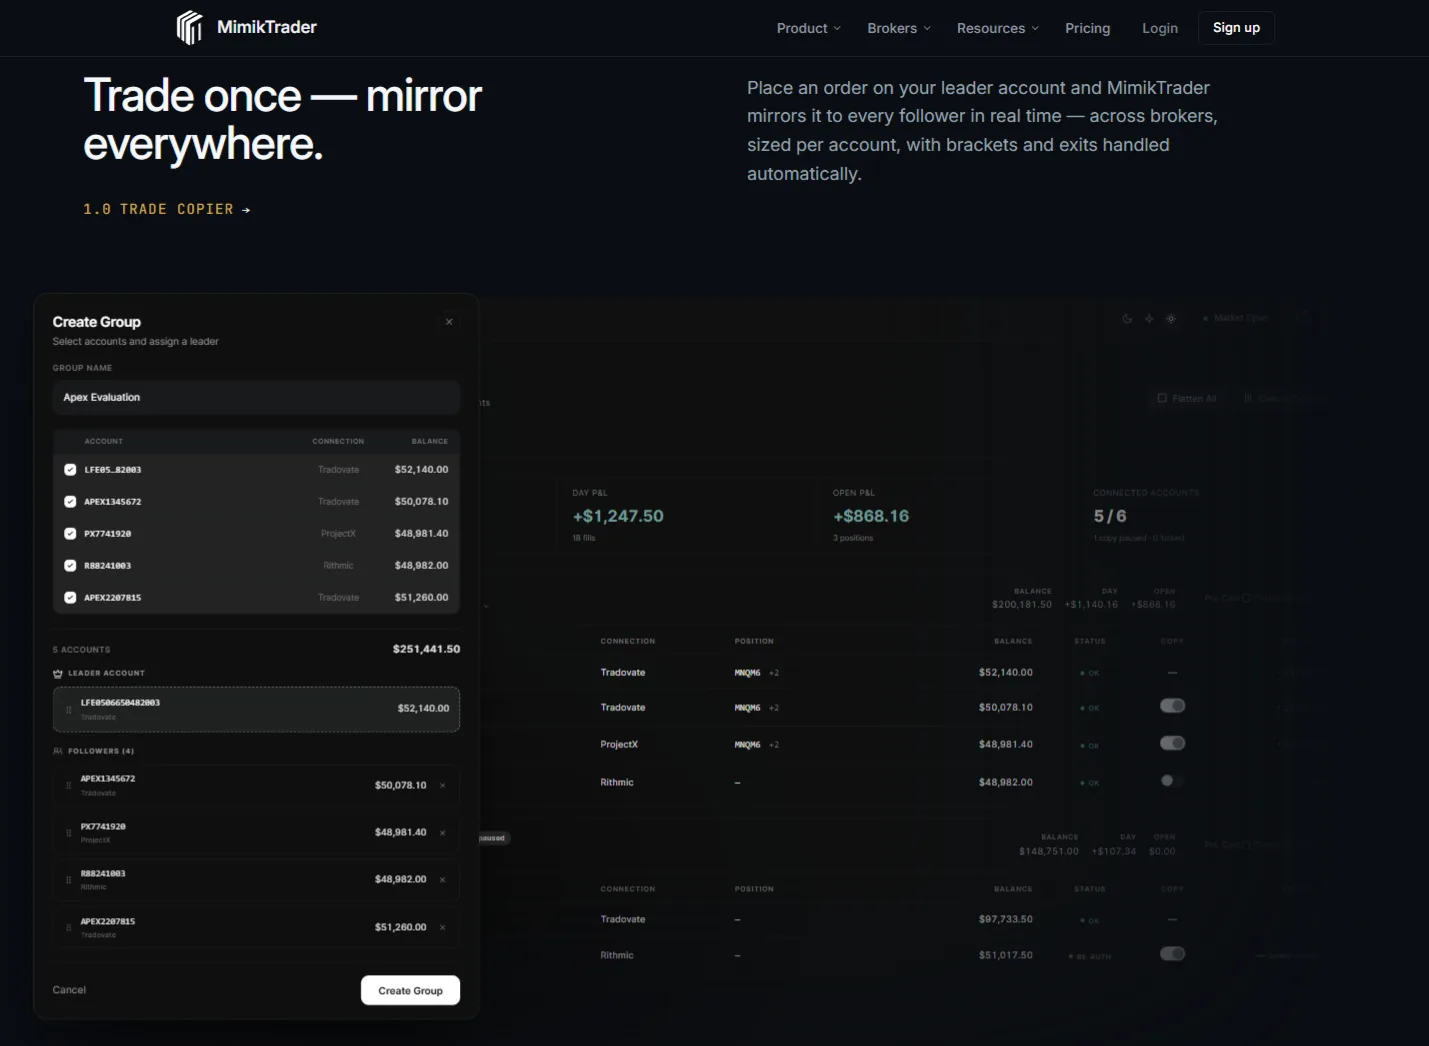Select the moon dark-theme icon
Viewport: 1429px width, 1046px height.
coord(1127,319)
